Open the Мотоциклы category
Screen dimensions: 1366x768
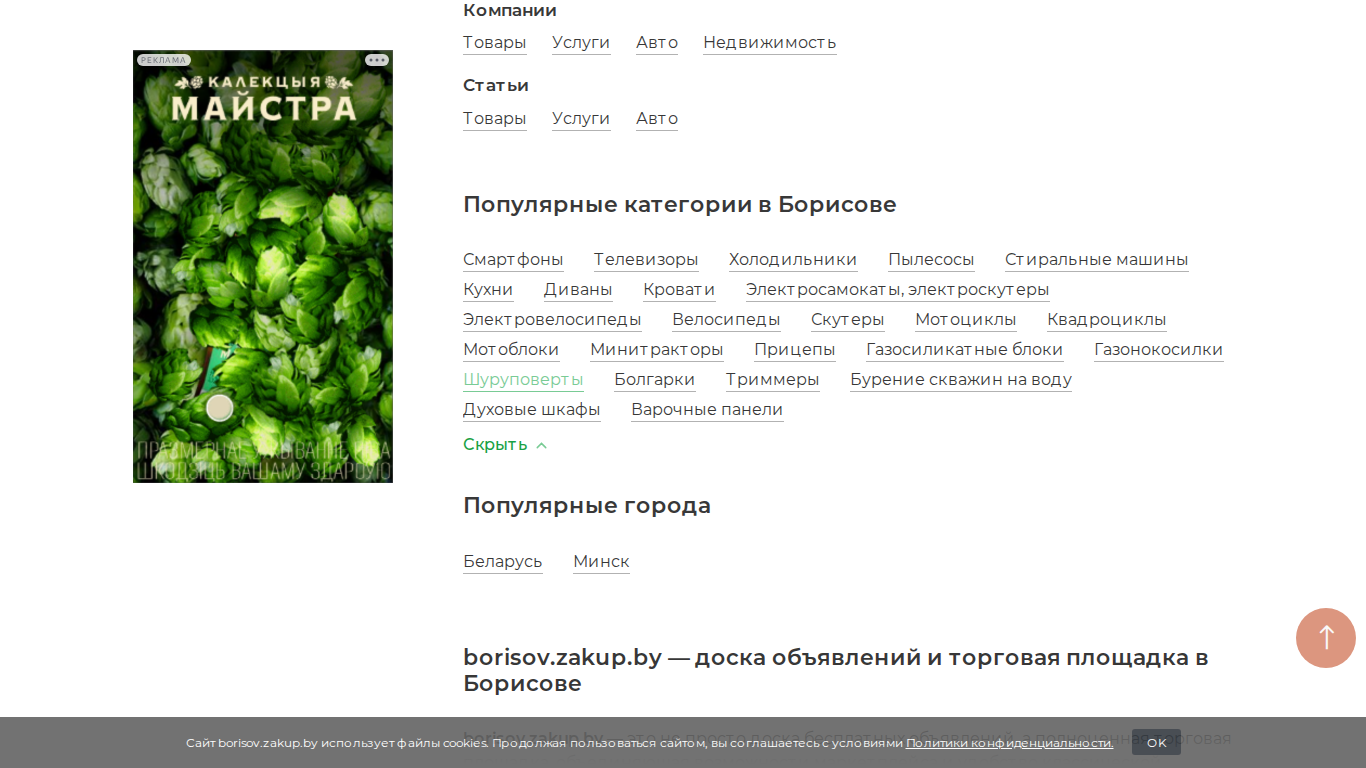click(x=966, y=320)
